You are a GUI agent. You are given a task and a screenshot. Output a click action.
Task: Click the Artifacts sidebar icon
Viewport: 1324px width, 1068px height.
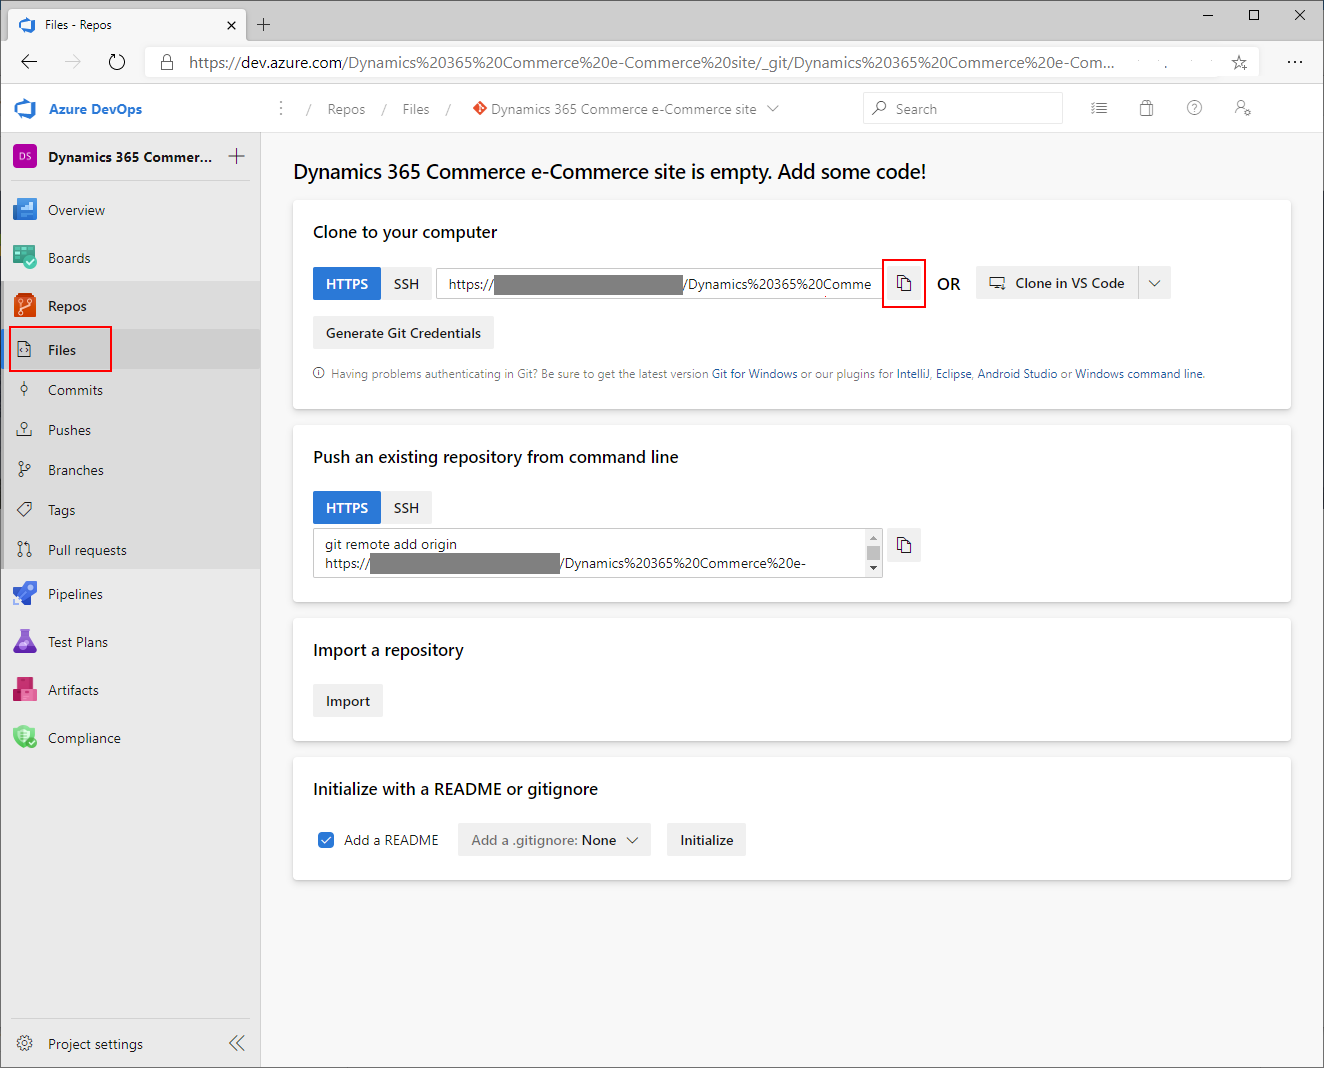click(25, 689)
